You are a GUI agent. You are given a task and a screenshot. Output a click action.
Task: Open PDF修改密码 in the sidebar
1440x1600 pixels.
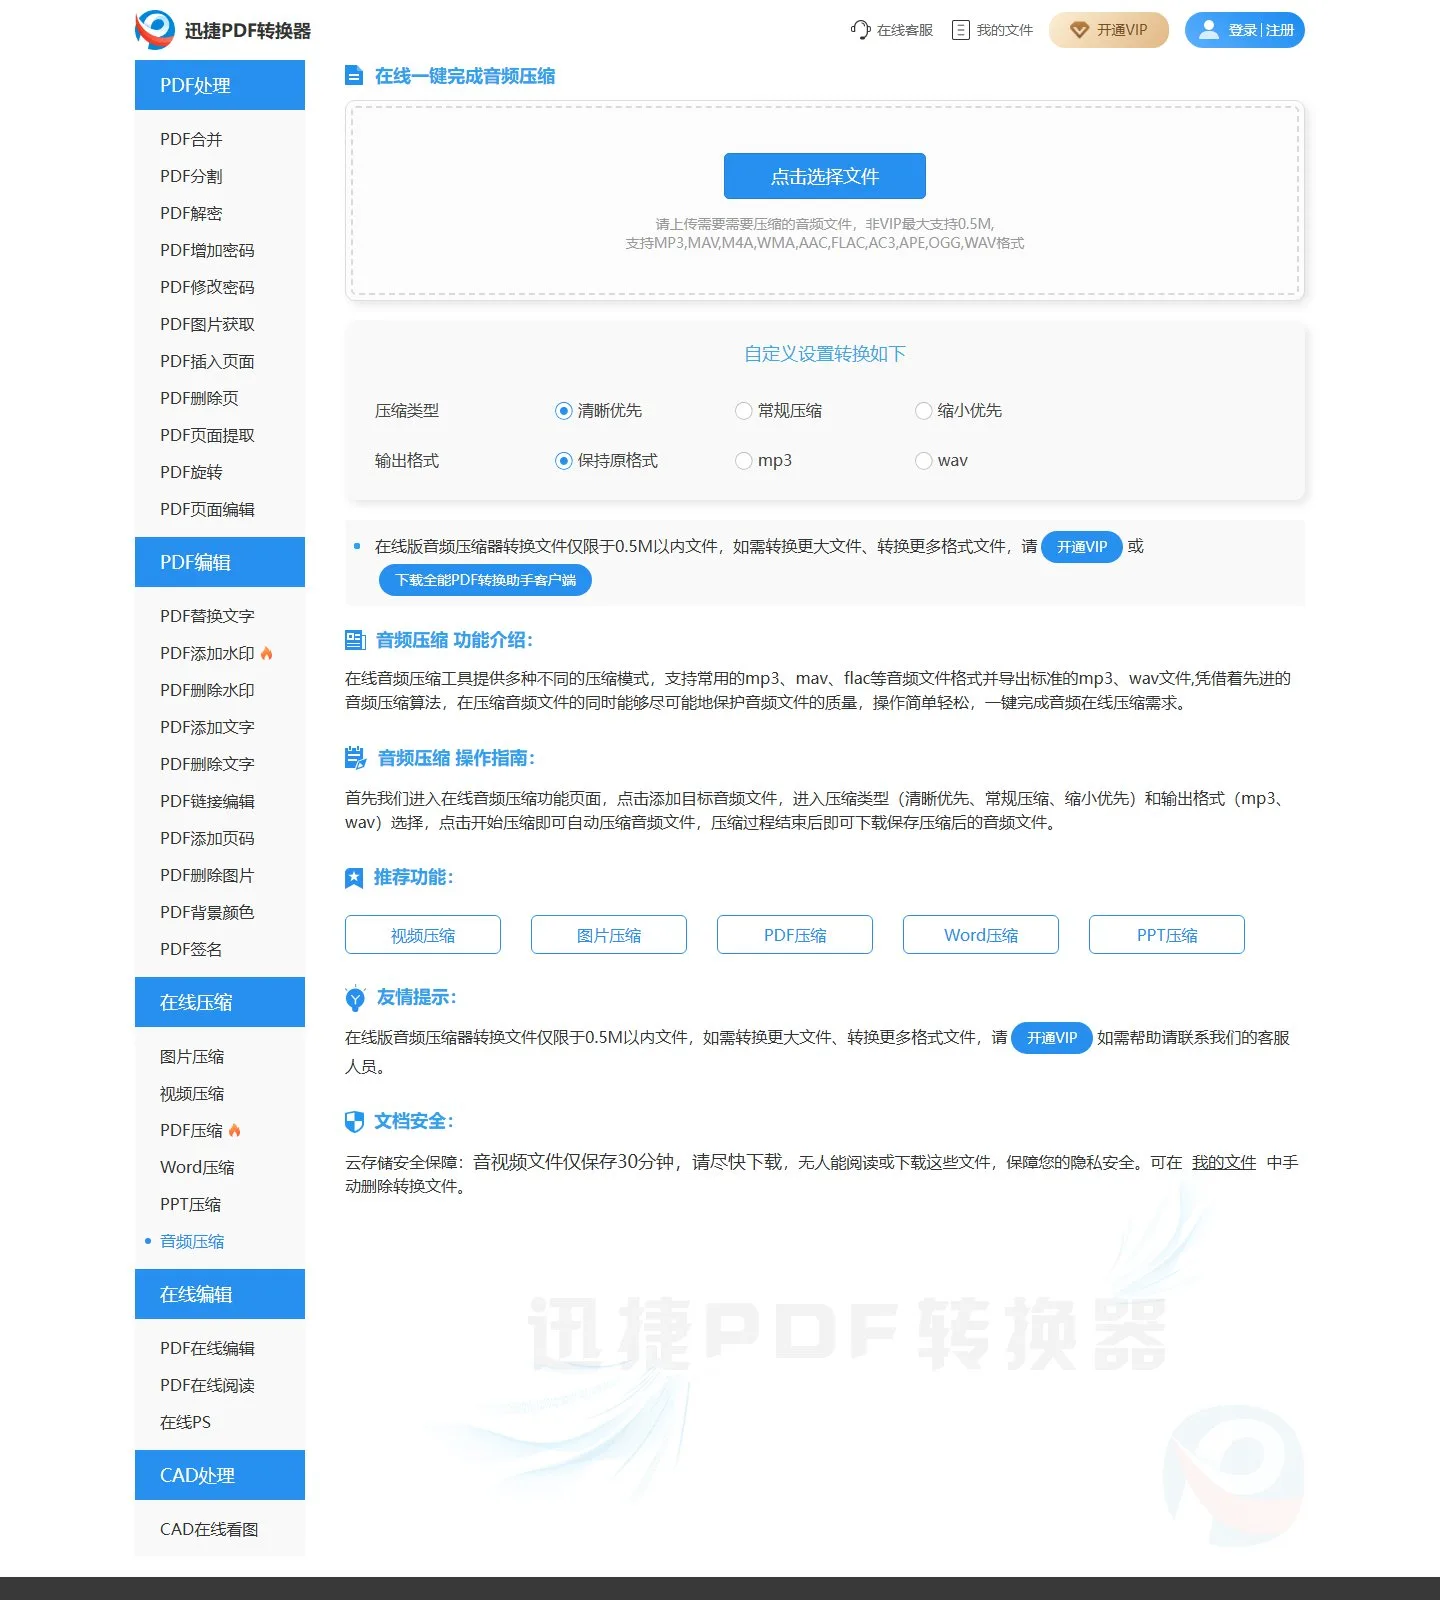tap(207, 287)
